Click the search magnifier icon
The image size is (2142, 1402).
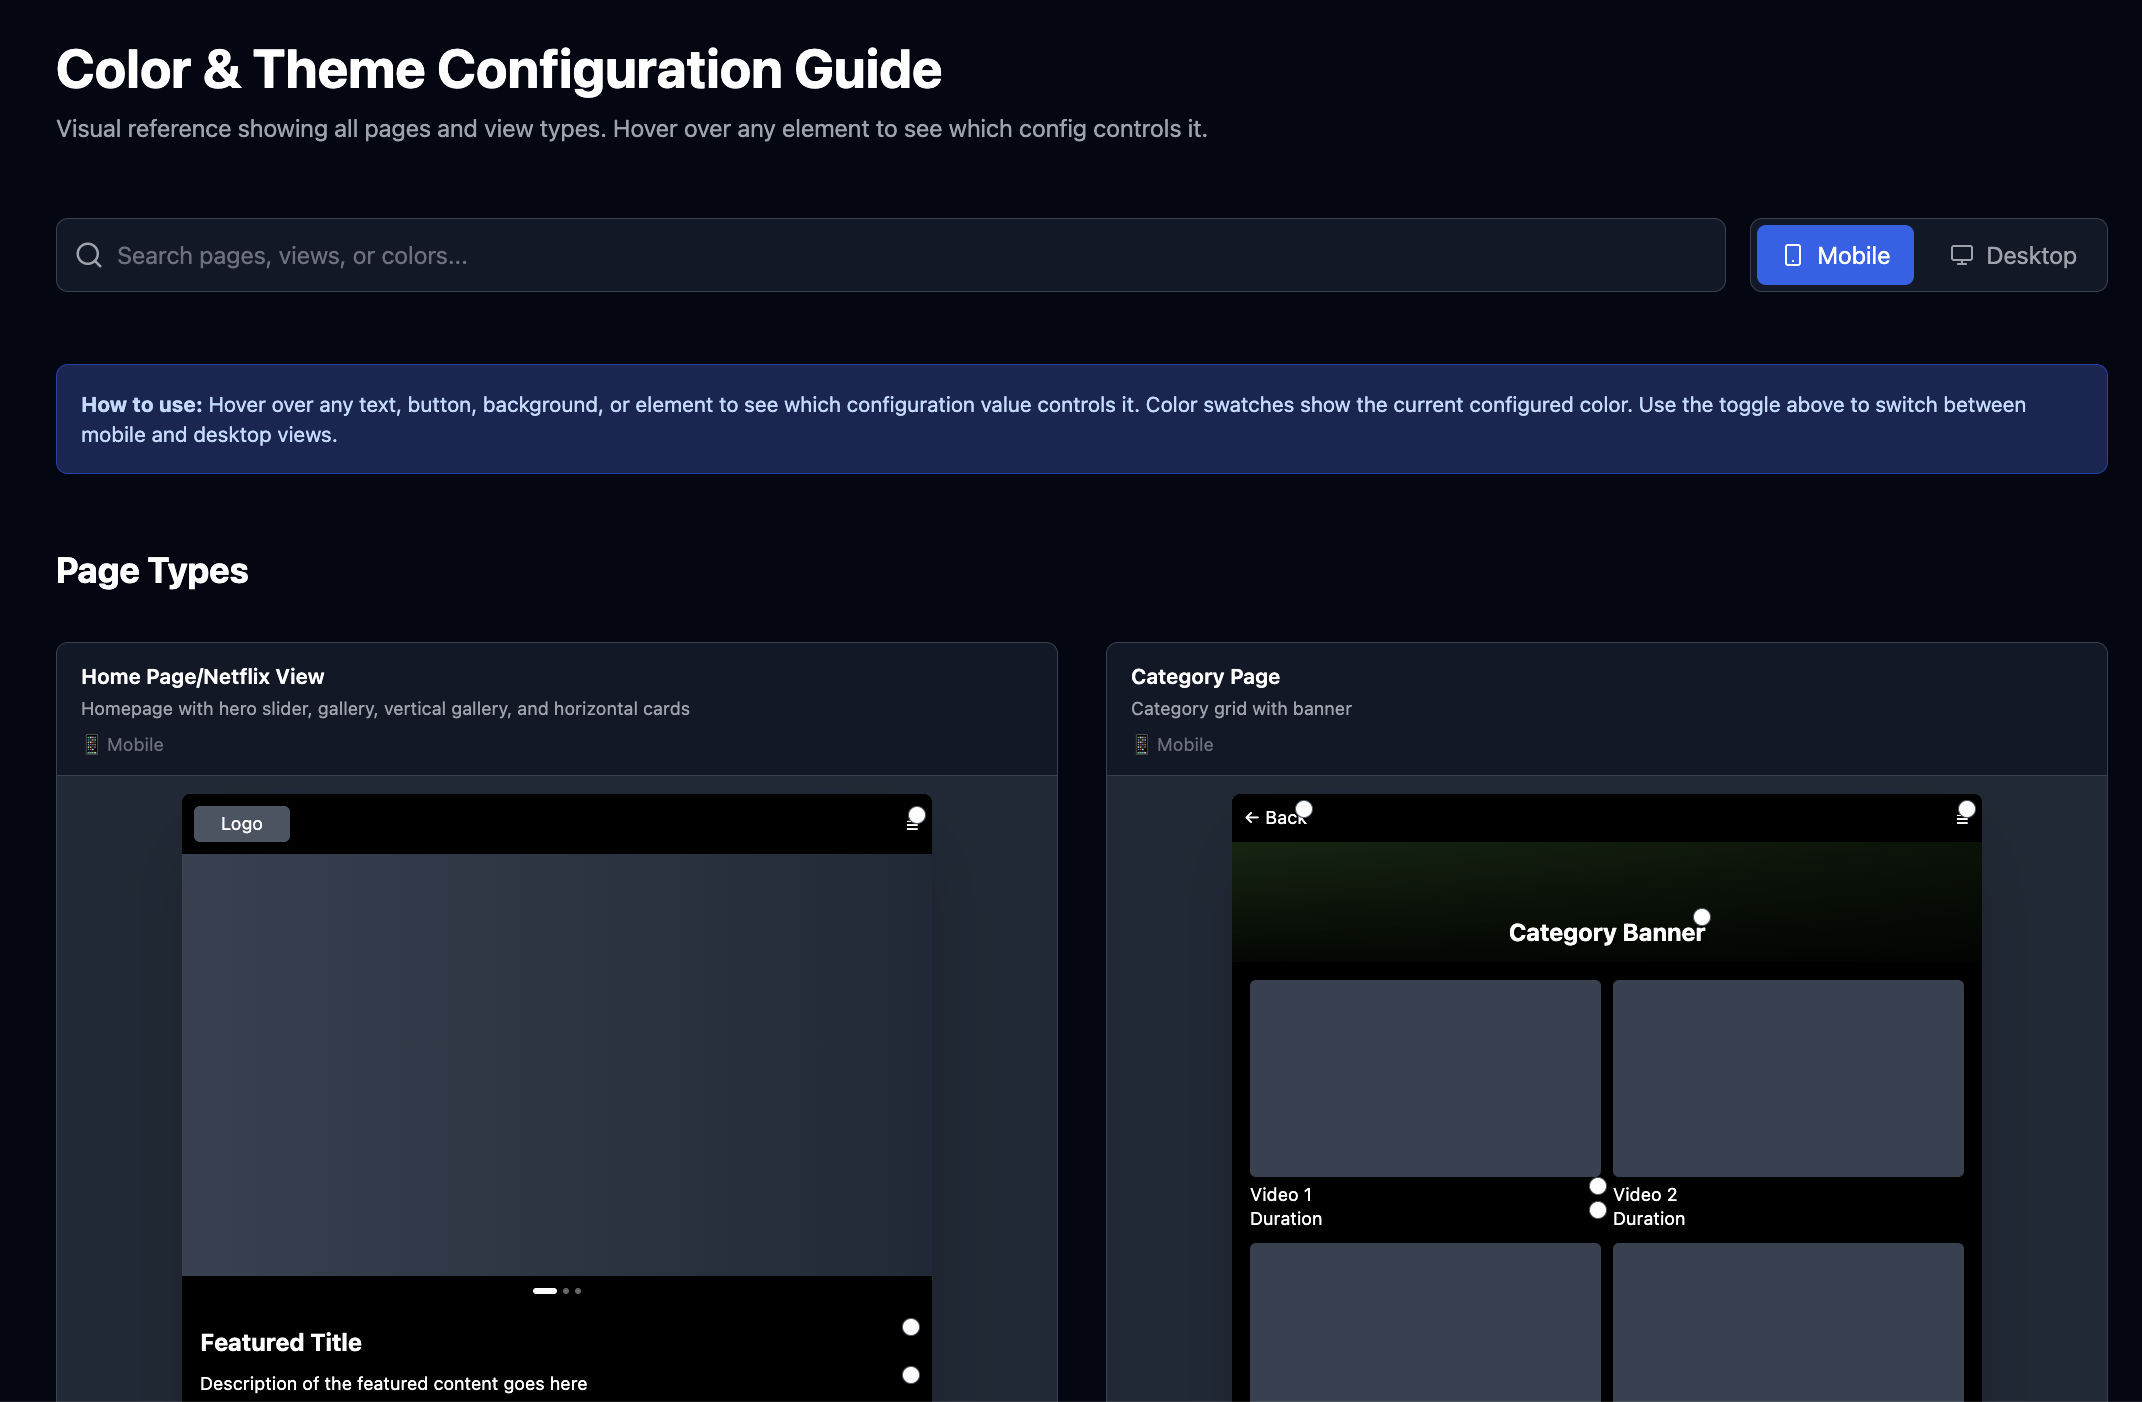(x=89, y=255)
